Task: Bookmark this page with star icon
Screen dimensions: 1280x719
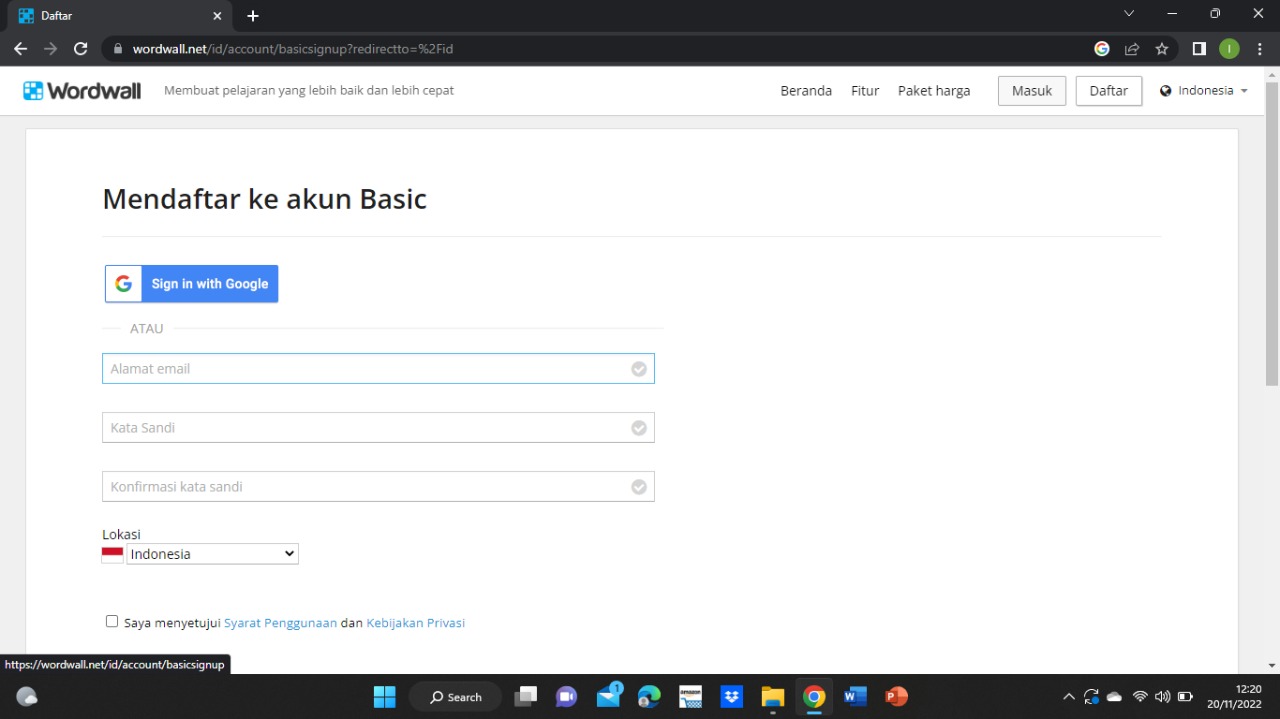Action: (x=1162, y=48)
